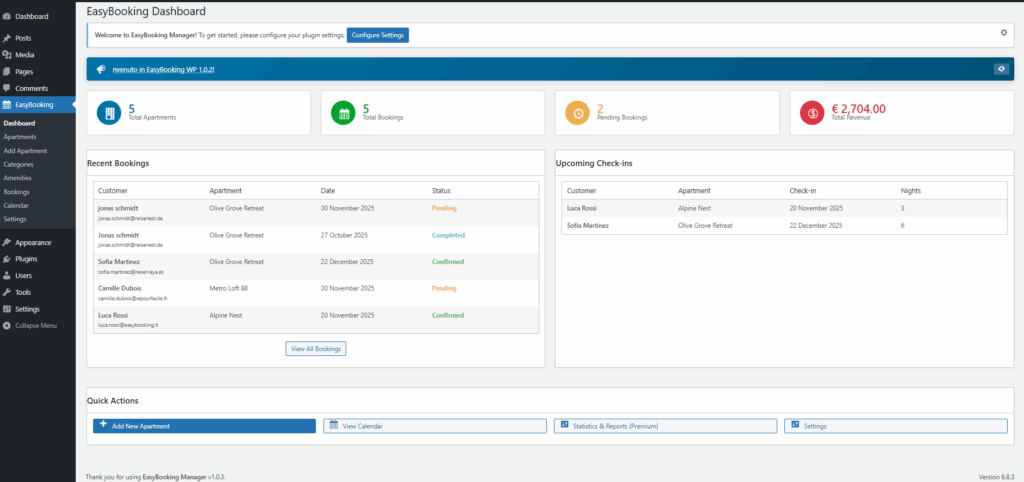Click the banner link about EasyBooking WP 1.0.2
The image size is (1024, 482).
click(x=163, y=69)
